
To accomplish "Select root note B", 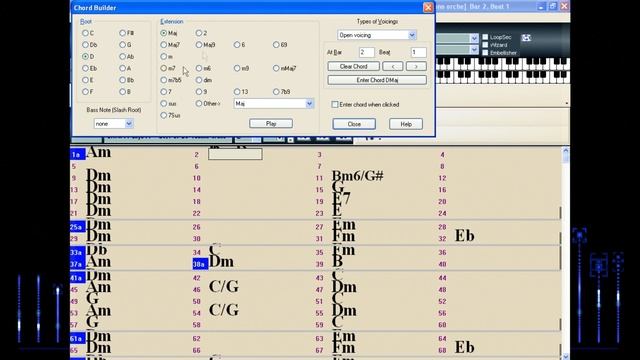I will pyautogui.click(x=122, y=92).
